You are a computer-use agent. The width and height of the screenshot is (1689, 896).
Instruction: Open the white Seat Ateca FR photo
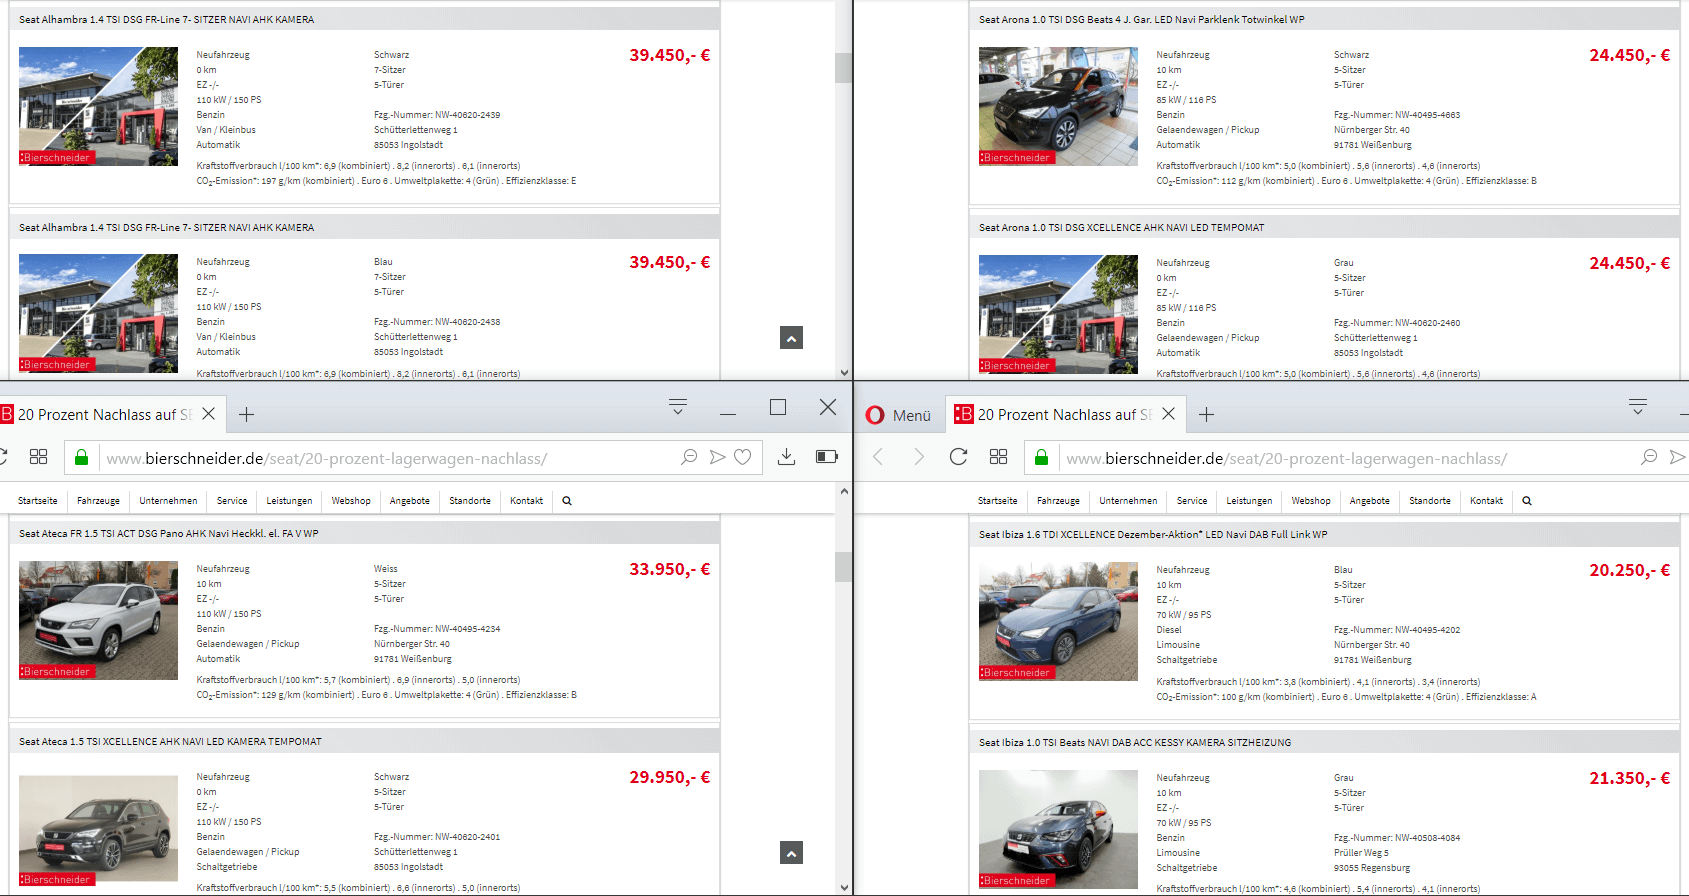[98, 620]
